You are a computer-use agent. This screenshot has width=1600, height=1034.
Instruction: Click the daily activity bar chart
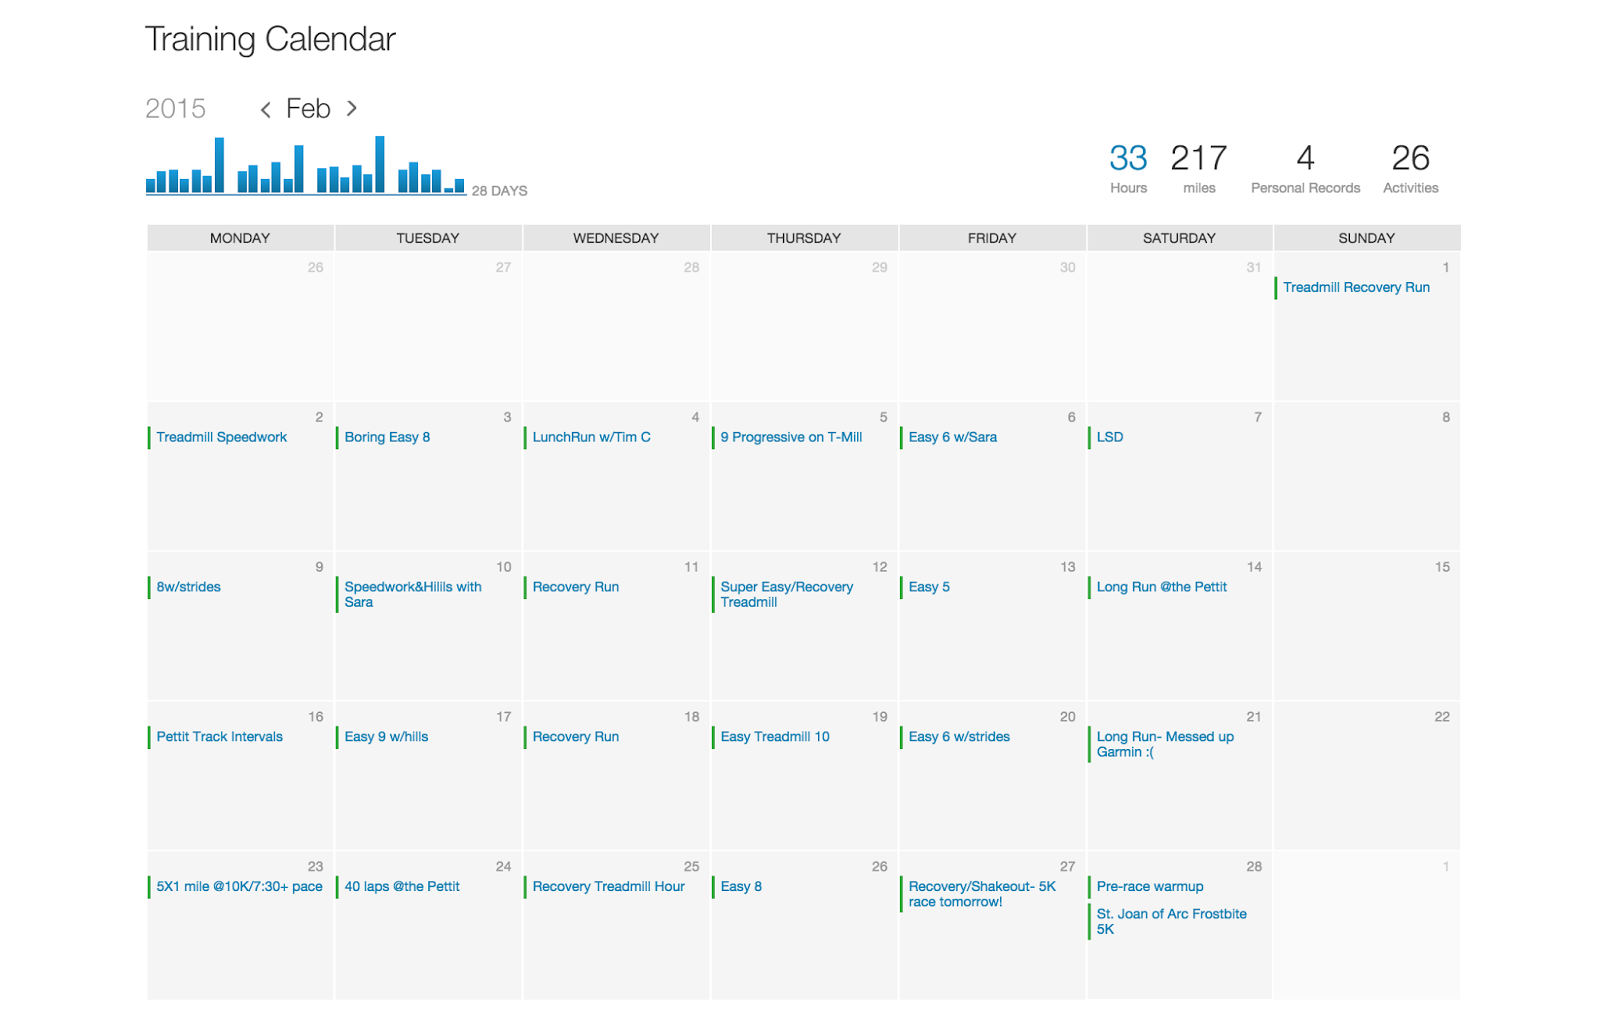[x=305, y=167]
